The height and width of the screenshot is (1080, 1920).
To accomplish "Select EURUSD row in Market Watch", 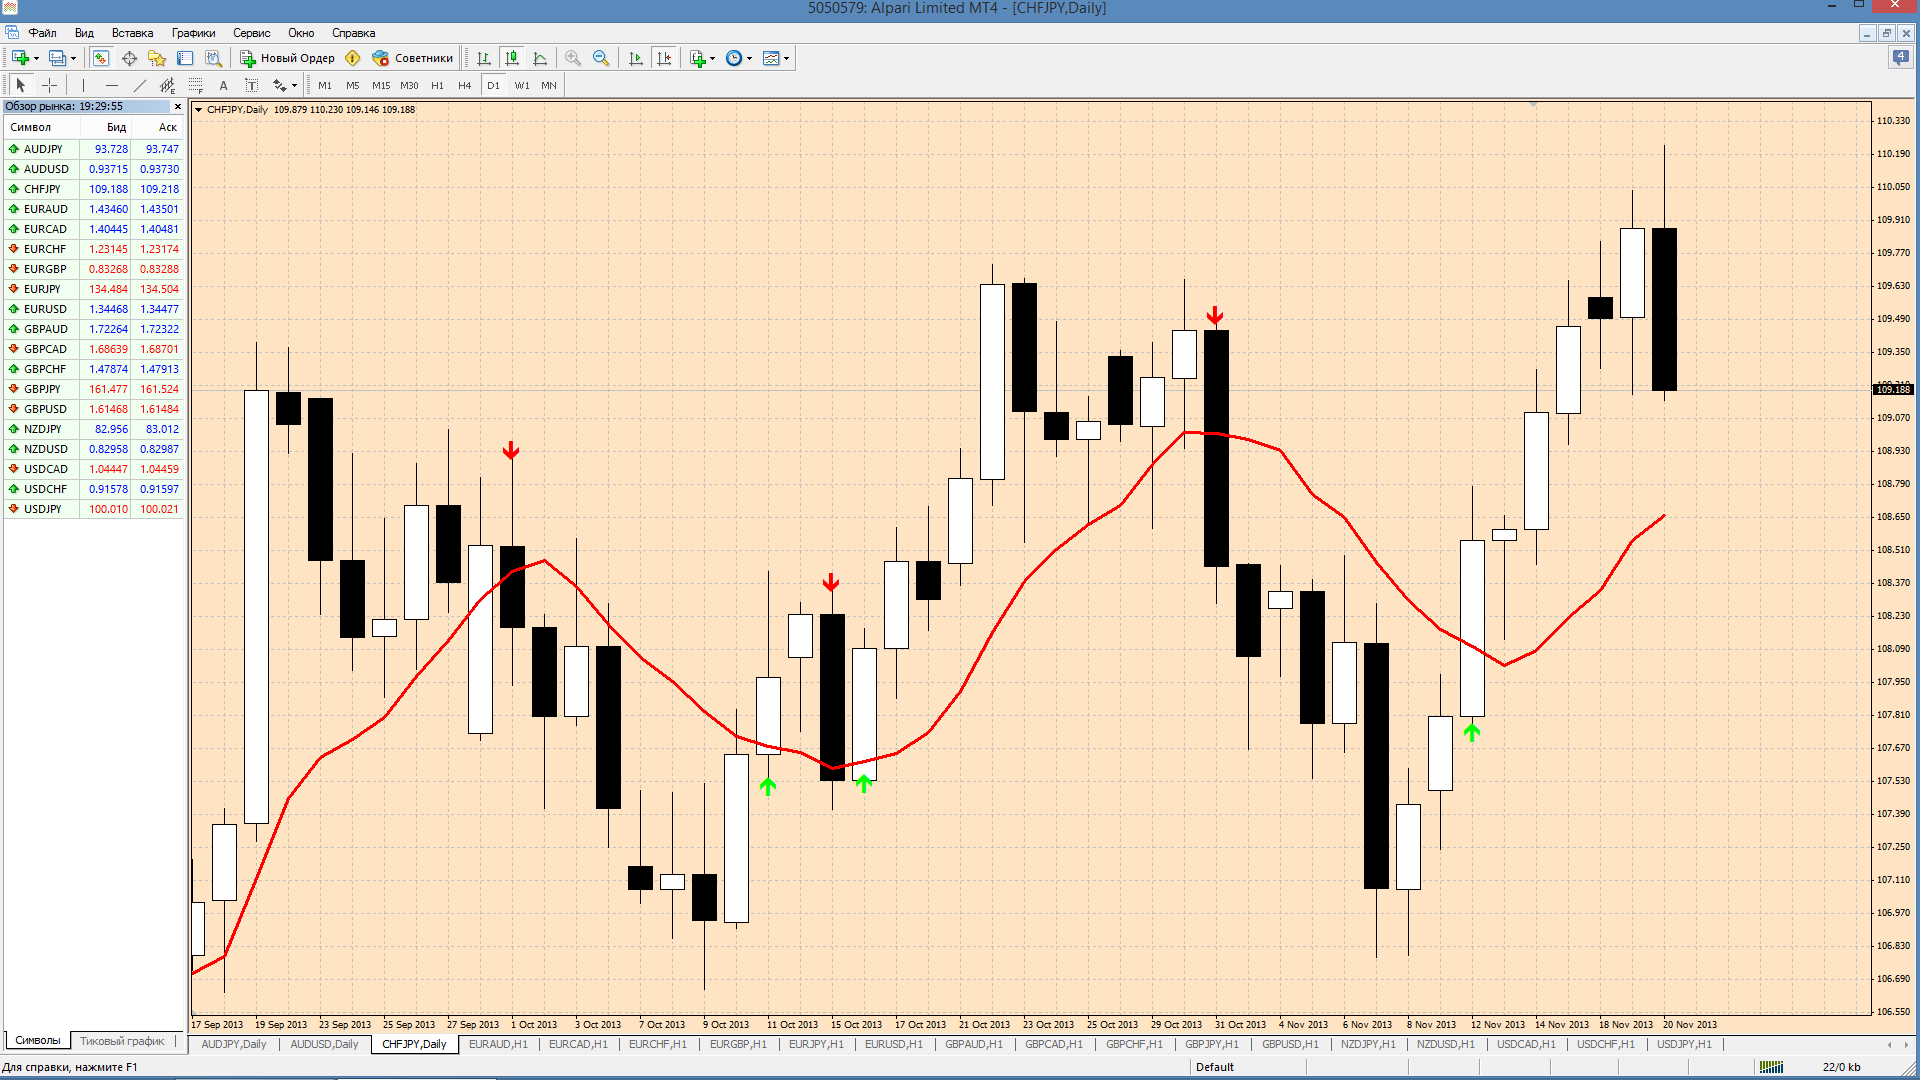I will tap(93, 309).
